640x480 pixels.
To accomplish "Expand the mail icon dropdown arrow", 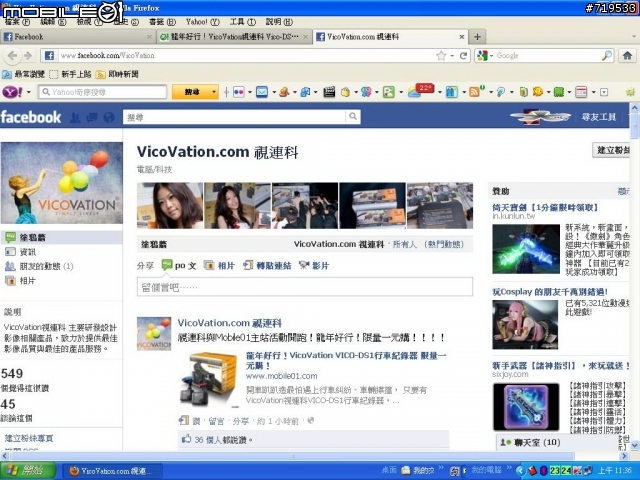I will tap(274, 92).
